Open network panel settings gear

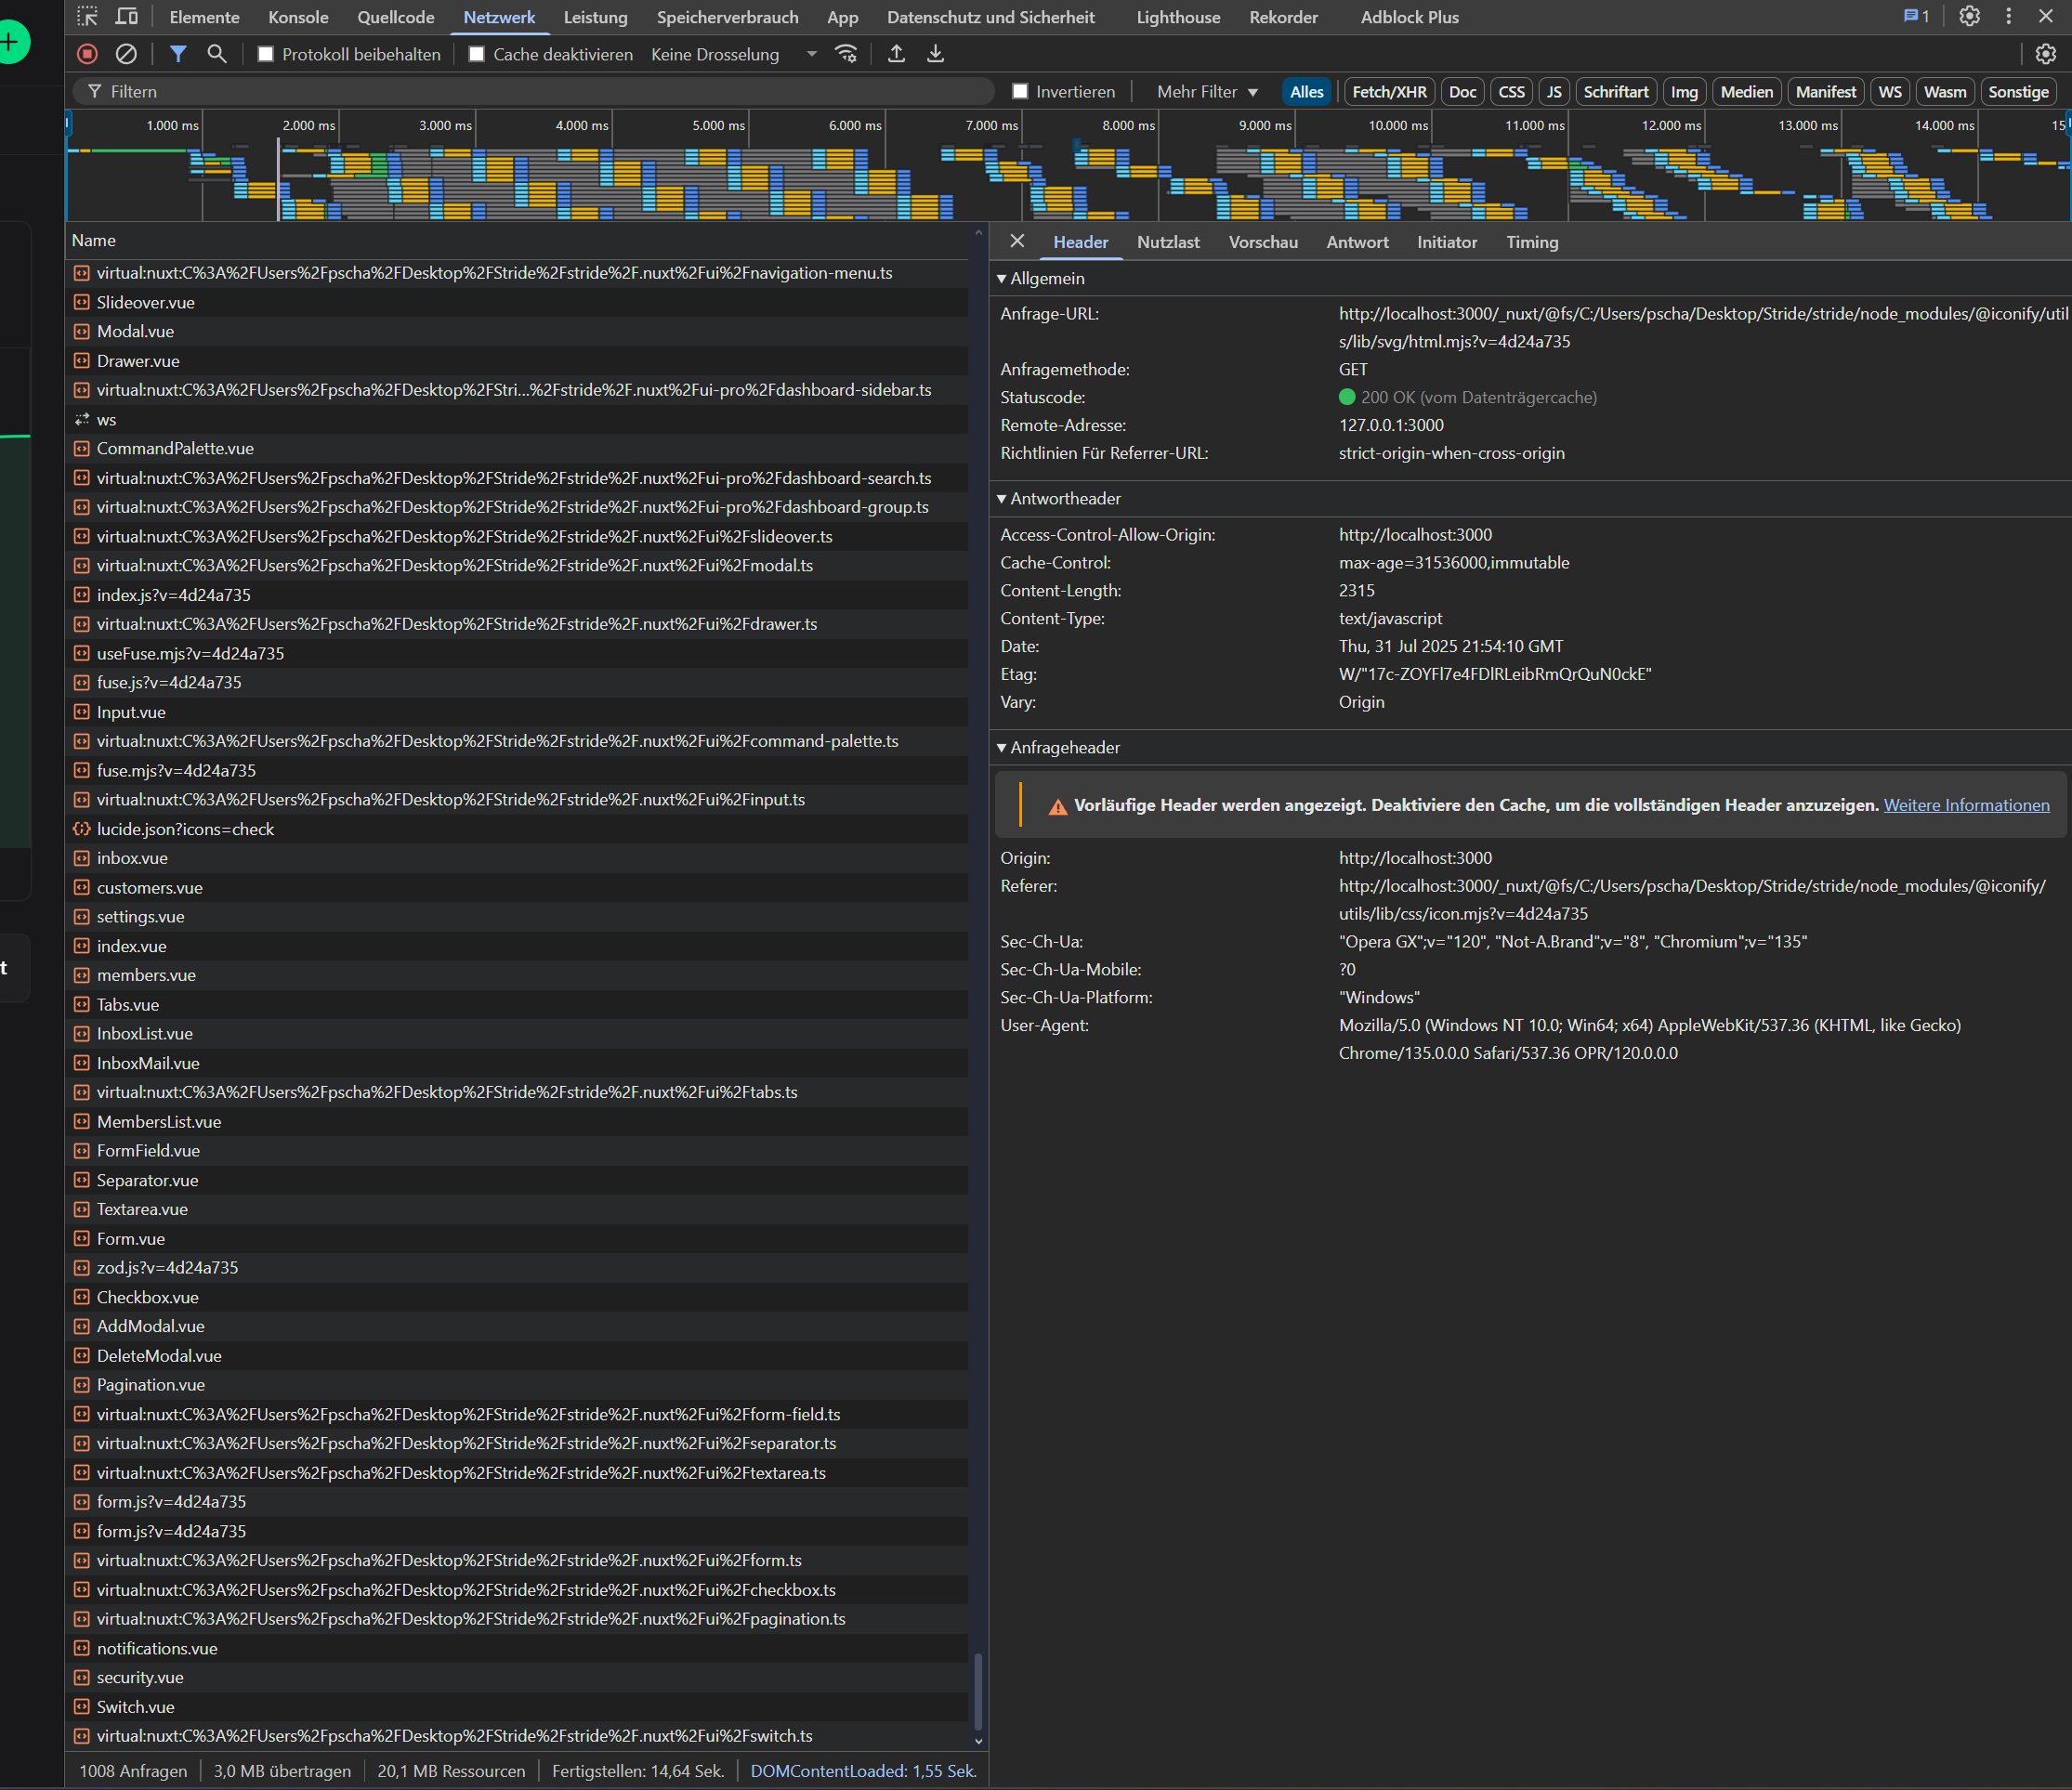(x=2046, y=54)
